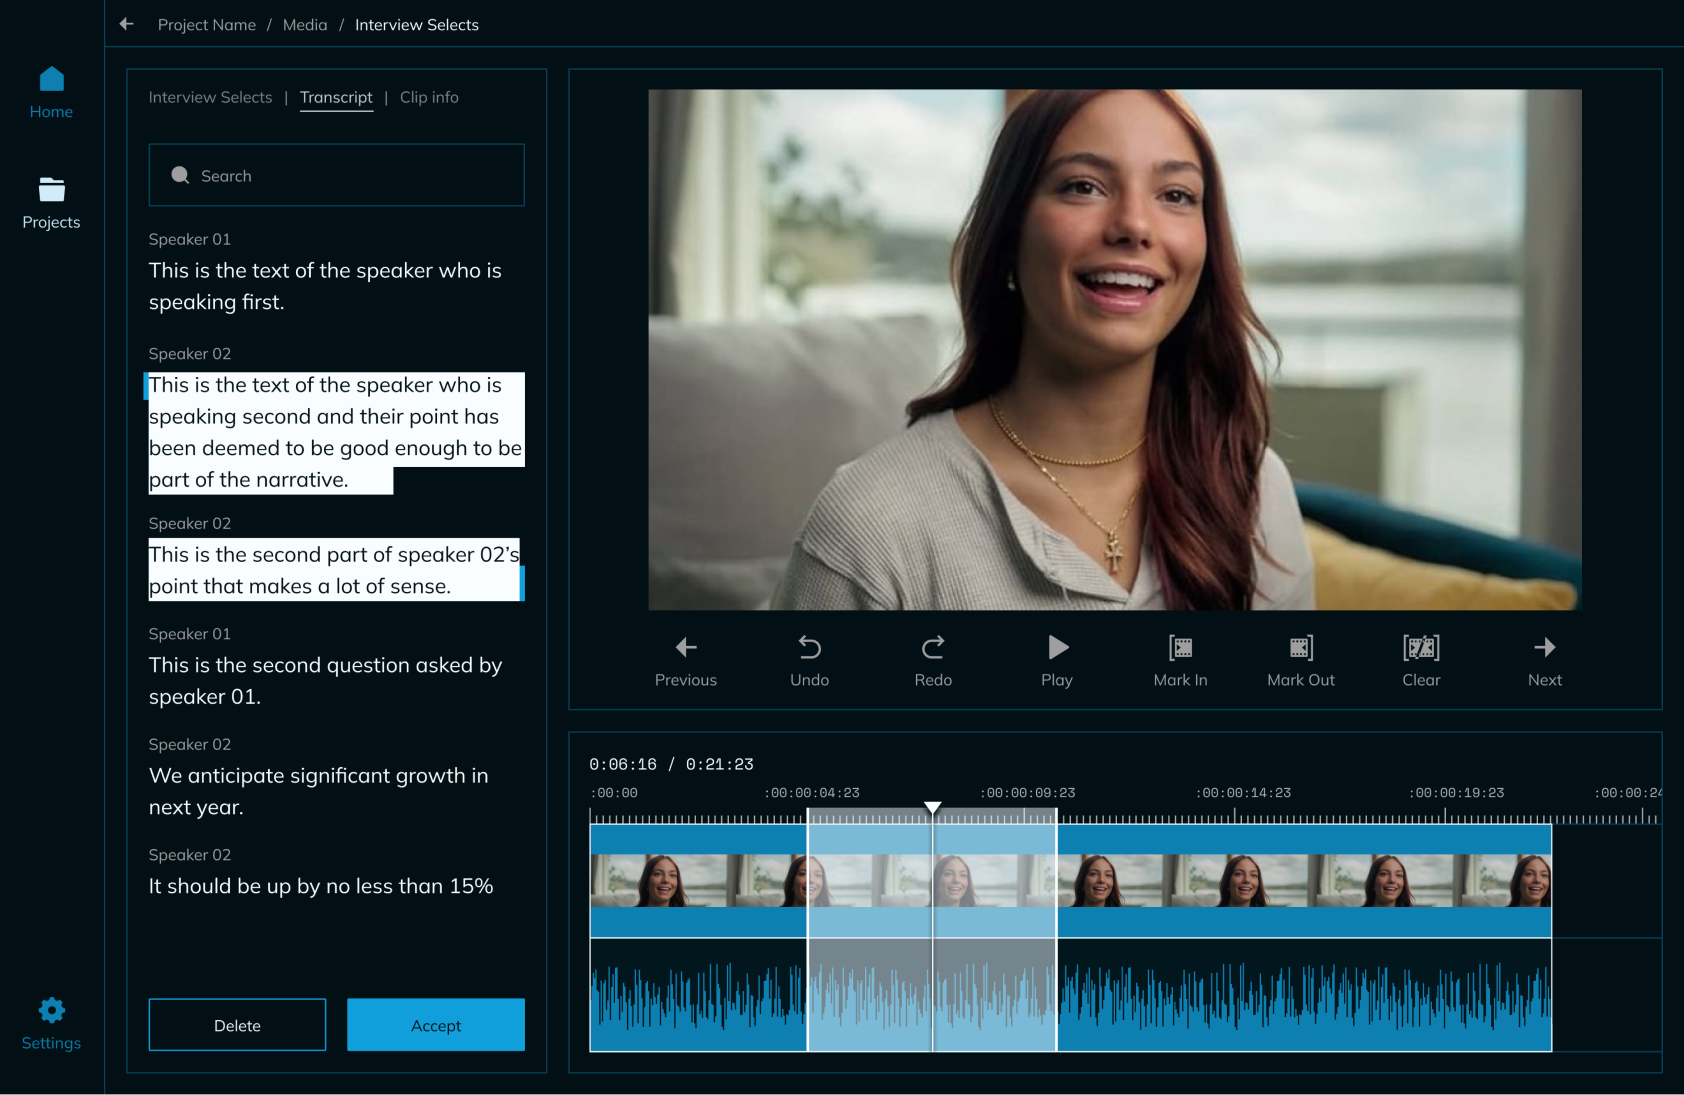1684x1095 pixels.
Task: Select the transcript line about 15% growth
Action: click(321, 886)
